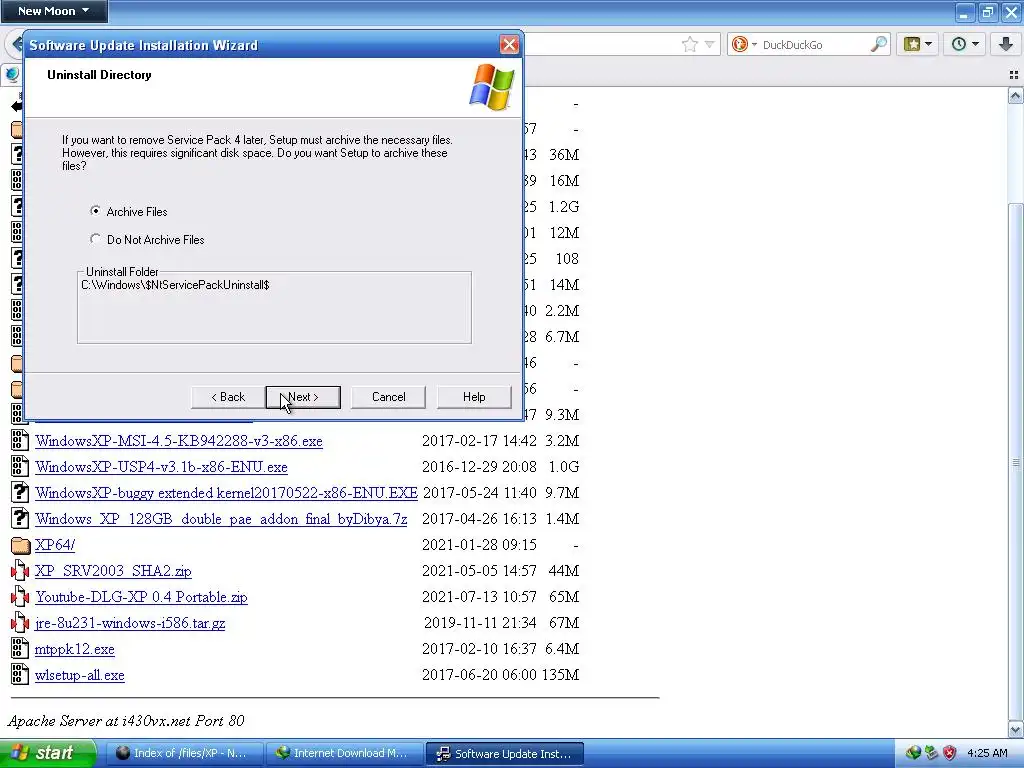
Task: Click the red security shield tray icon
Action: tap(949, 753)
